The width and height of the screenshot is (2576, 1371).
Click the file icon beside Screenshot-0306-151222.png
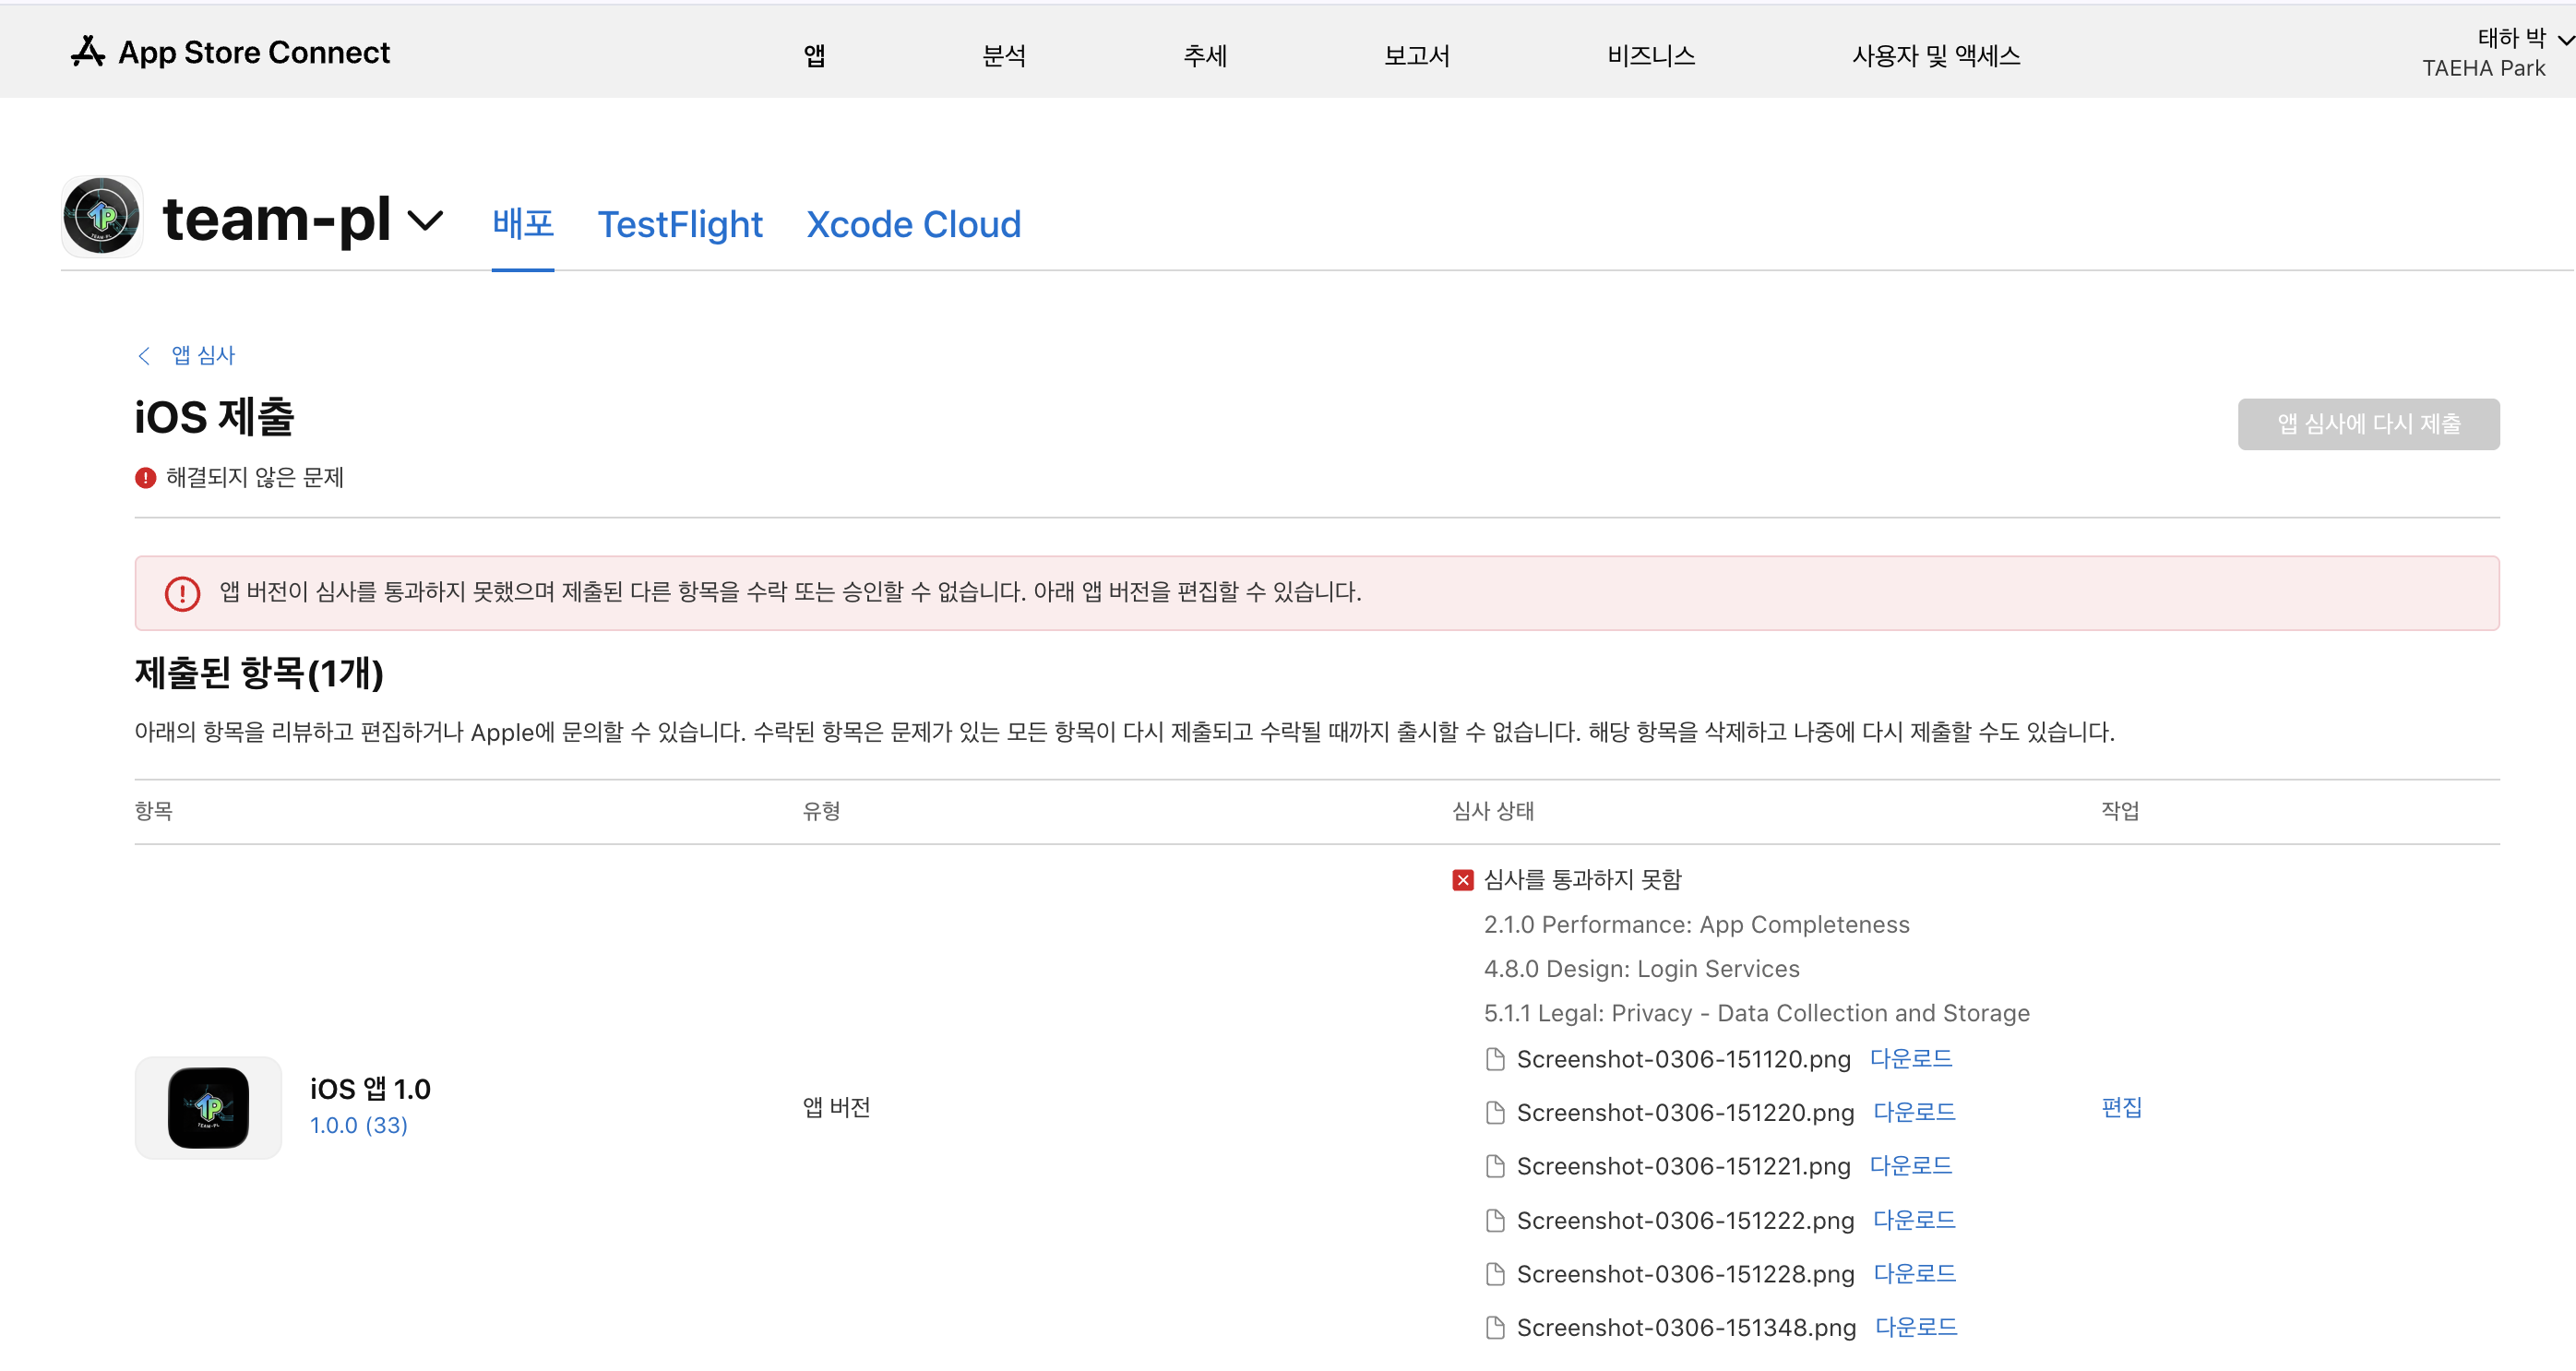point(1495,1220)
